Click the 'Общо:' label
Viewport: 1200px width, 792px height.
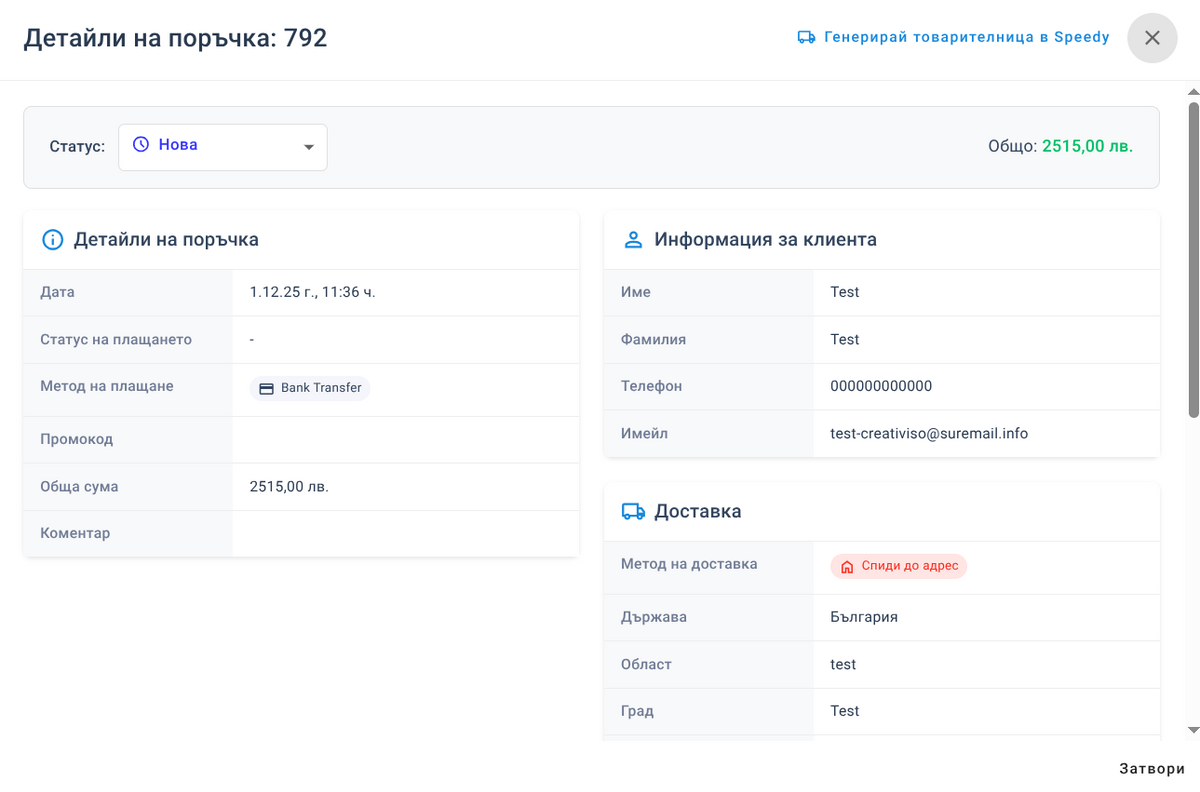click(x=1013, y=146)
